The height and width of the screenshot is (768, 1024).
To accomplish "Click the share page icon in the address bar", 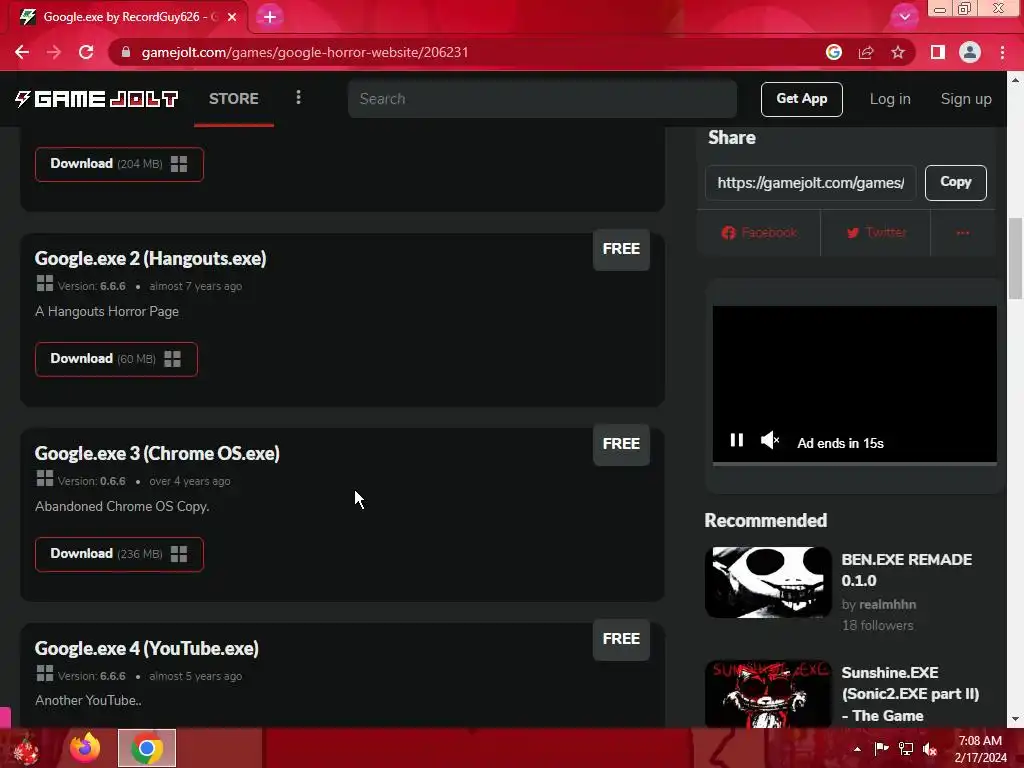I will coord(866,52).
